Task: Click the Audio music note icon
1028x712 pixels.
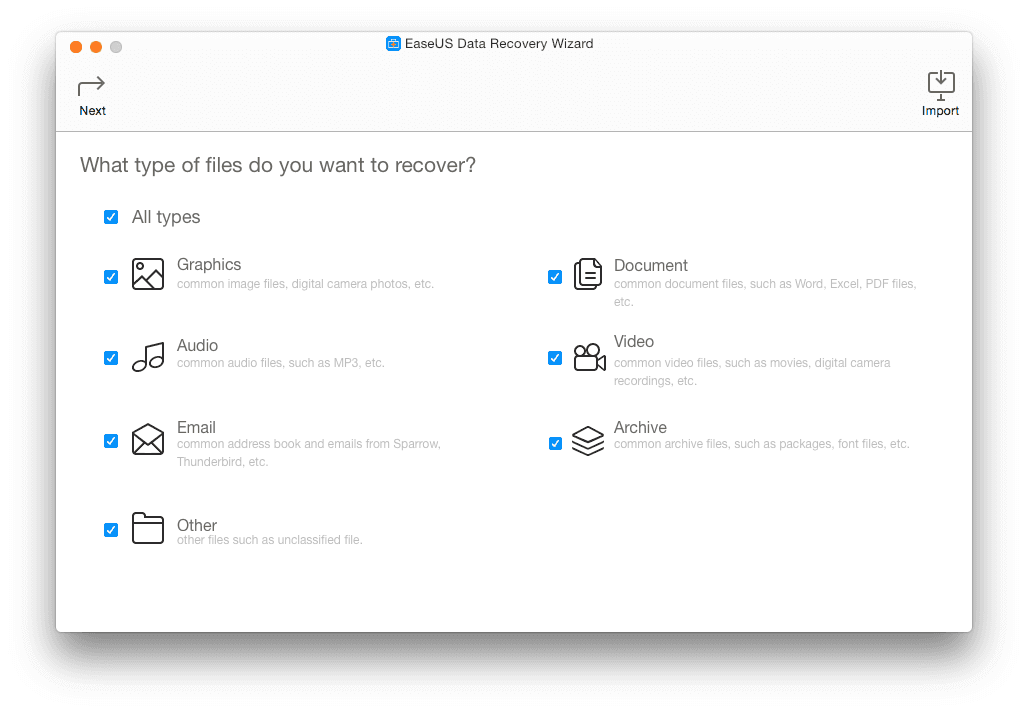Action: tap(148, 357)
